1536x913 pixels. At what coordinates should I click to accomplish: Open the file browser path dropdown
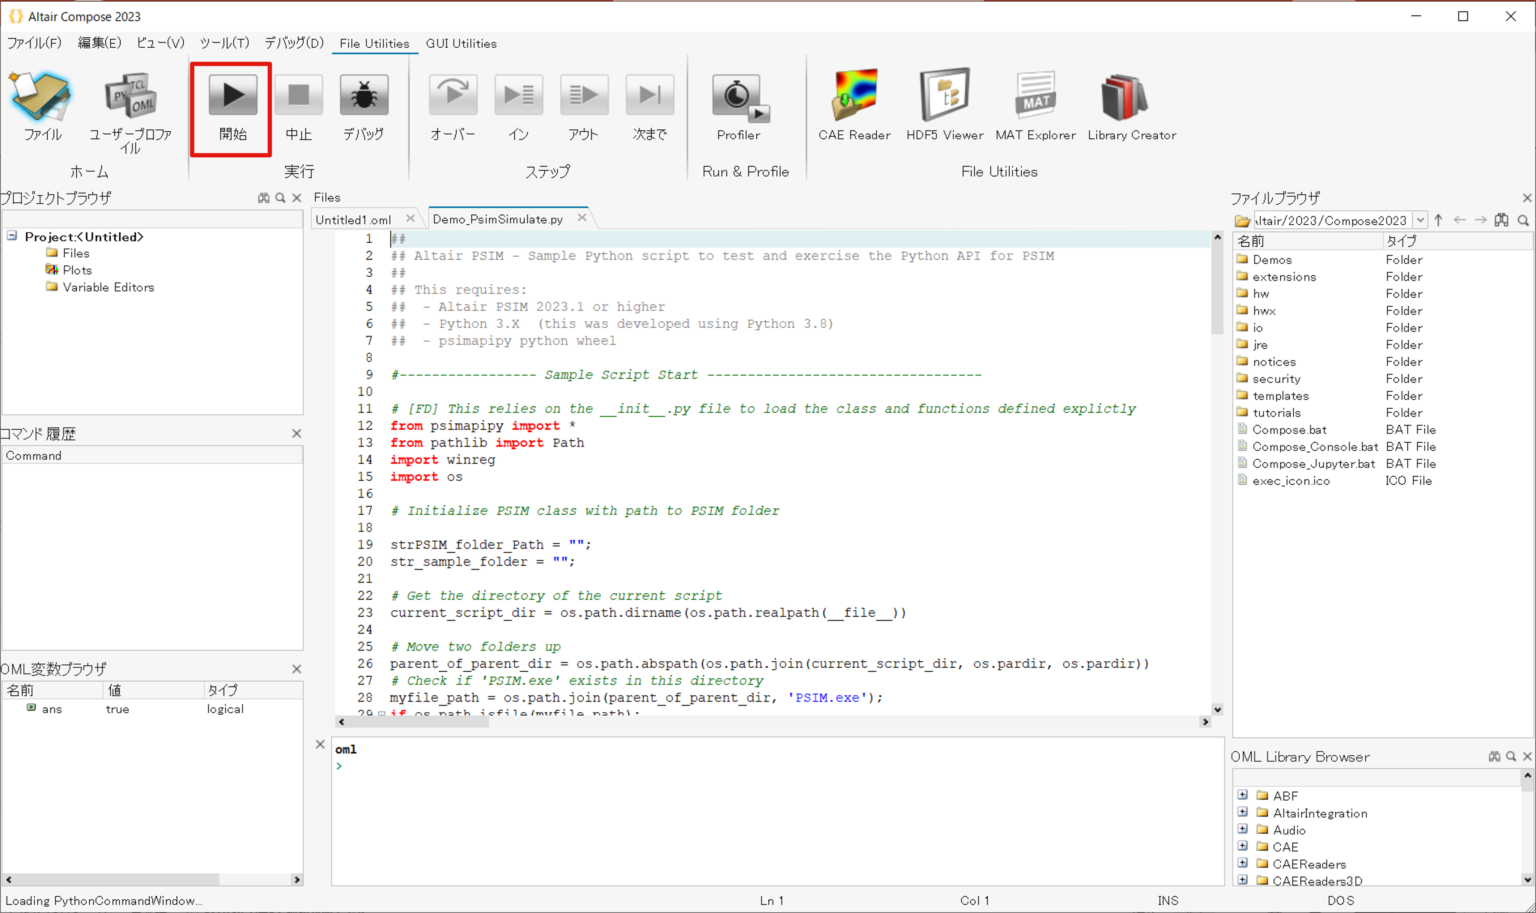1420,220
